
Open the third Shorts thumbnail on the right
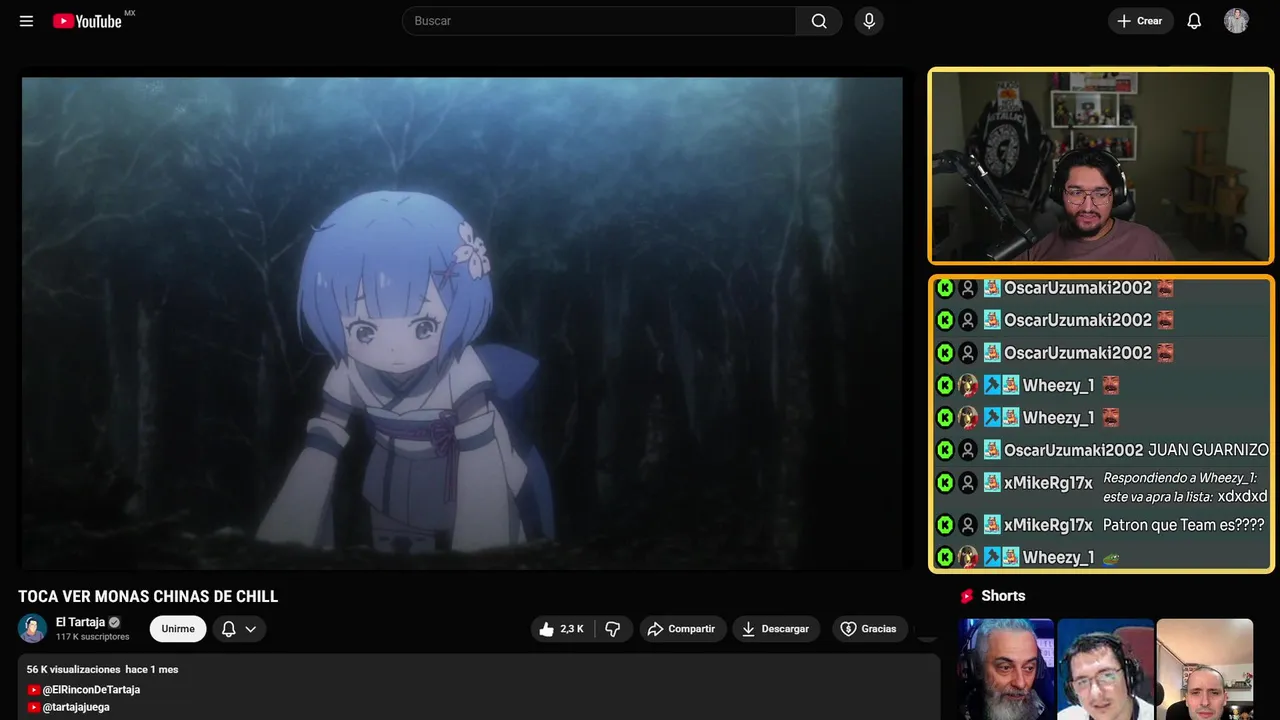coord(1204,669)
